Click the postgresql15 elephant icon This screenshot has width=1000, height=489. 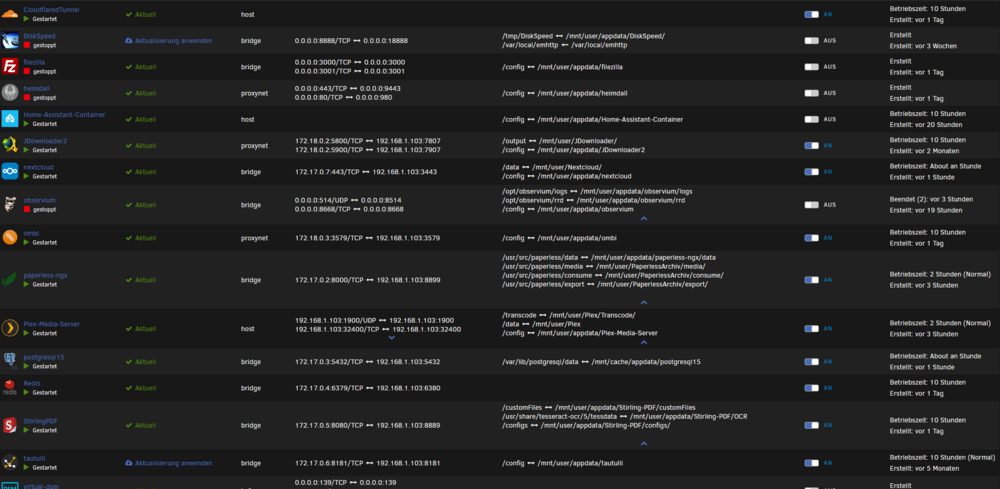click(10, 361)
